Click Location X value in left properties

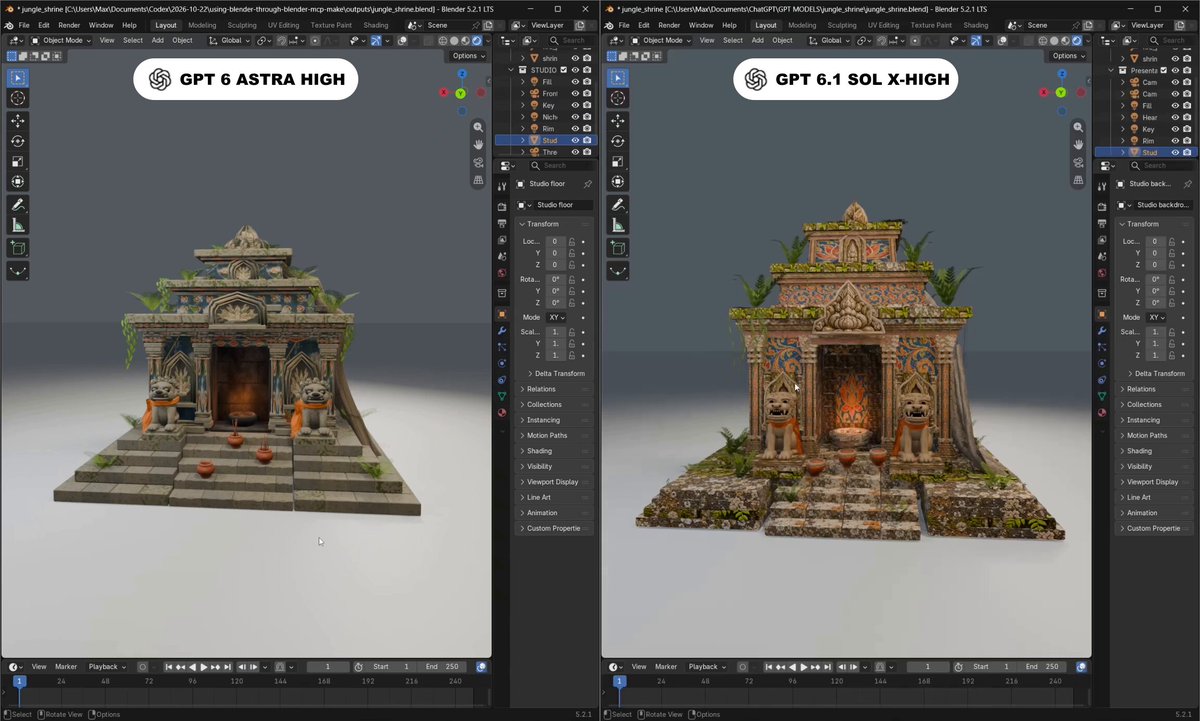[x=554, y=241]
